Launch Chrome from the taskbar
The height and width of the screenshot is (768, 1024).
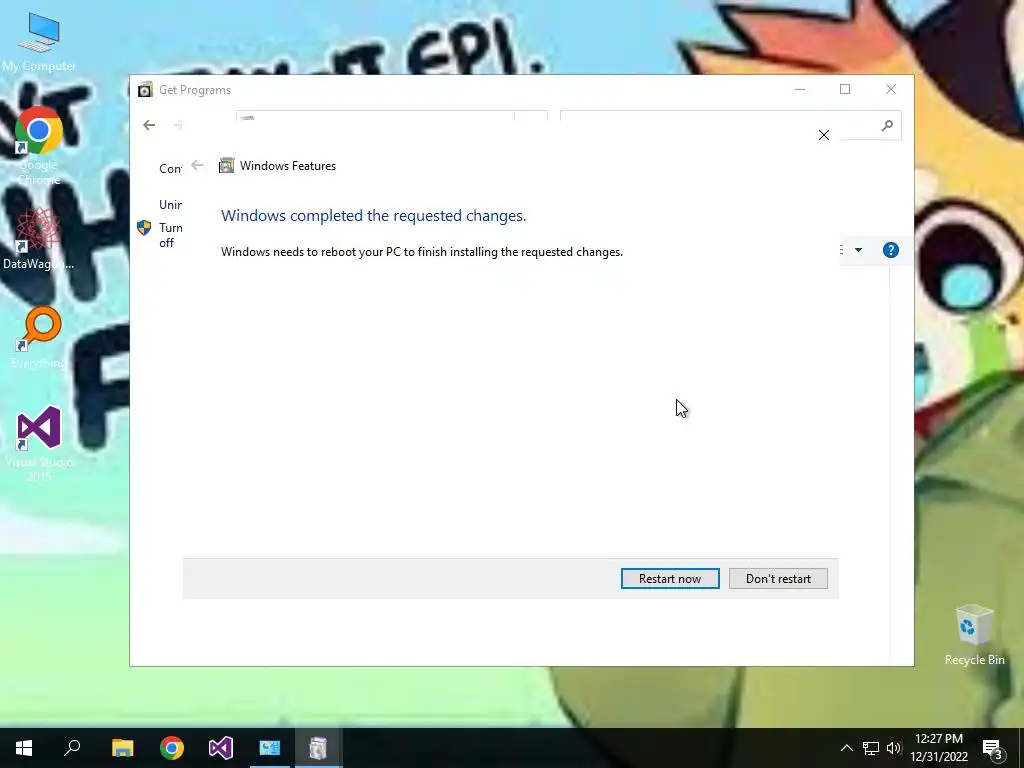click(172, 748)
